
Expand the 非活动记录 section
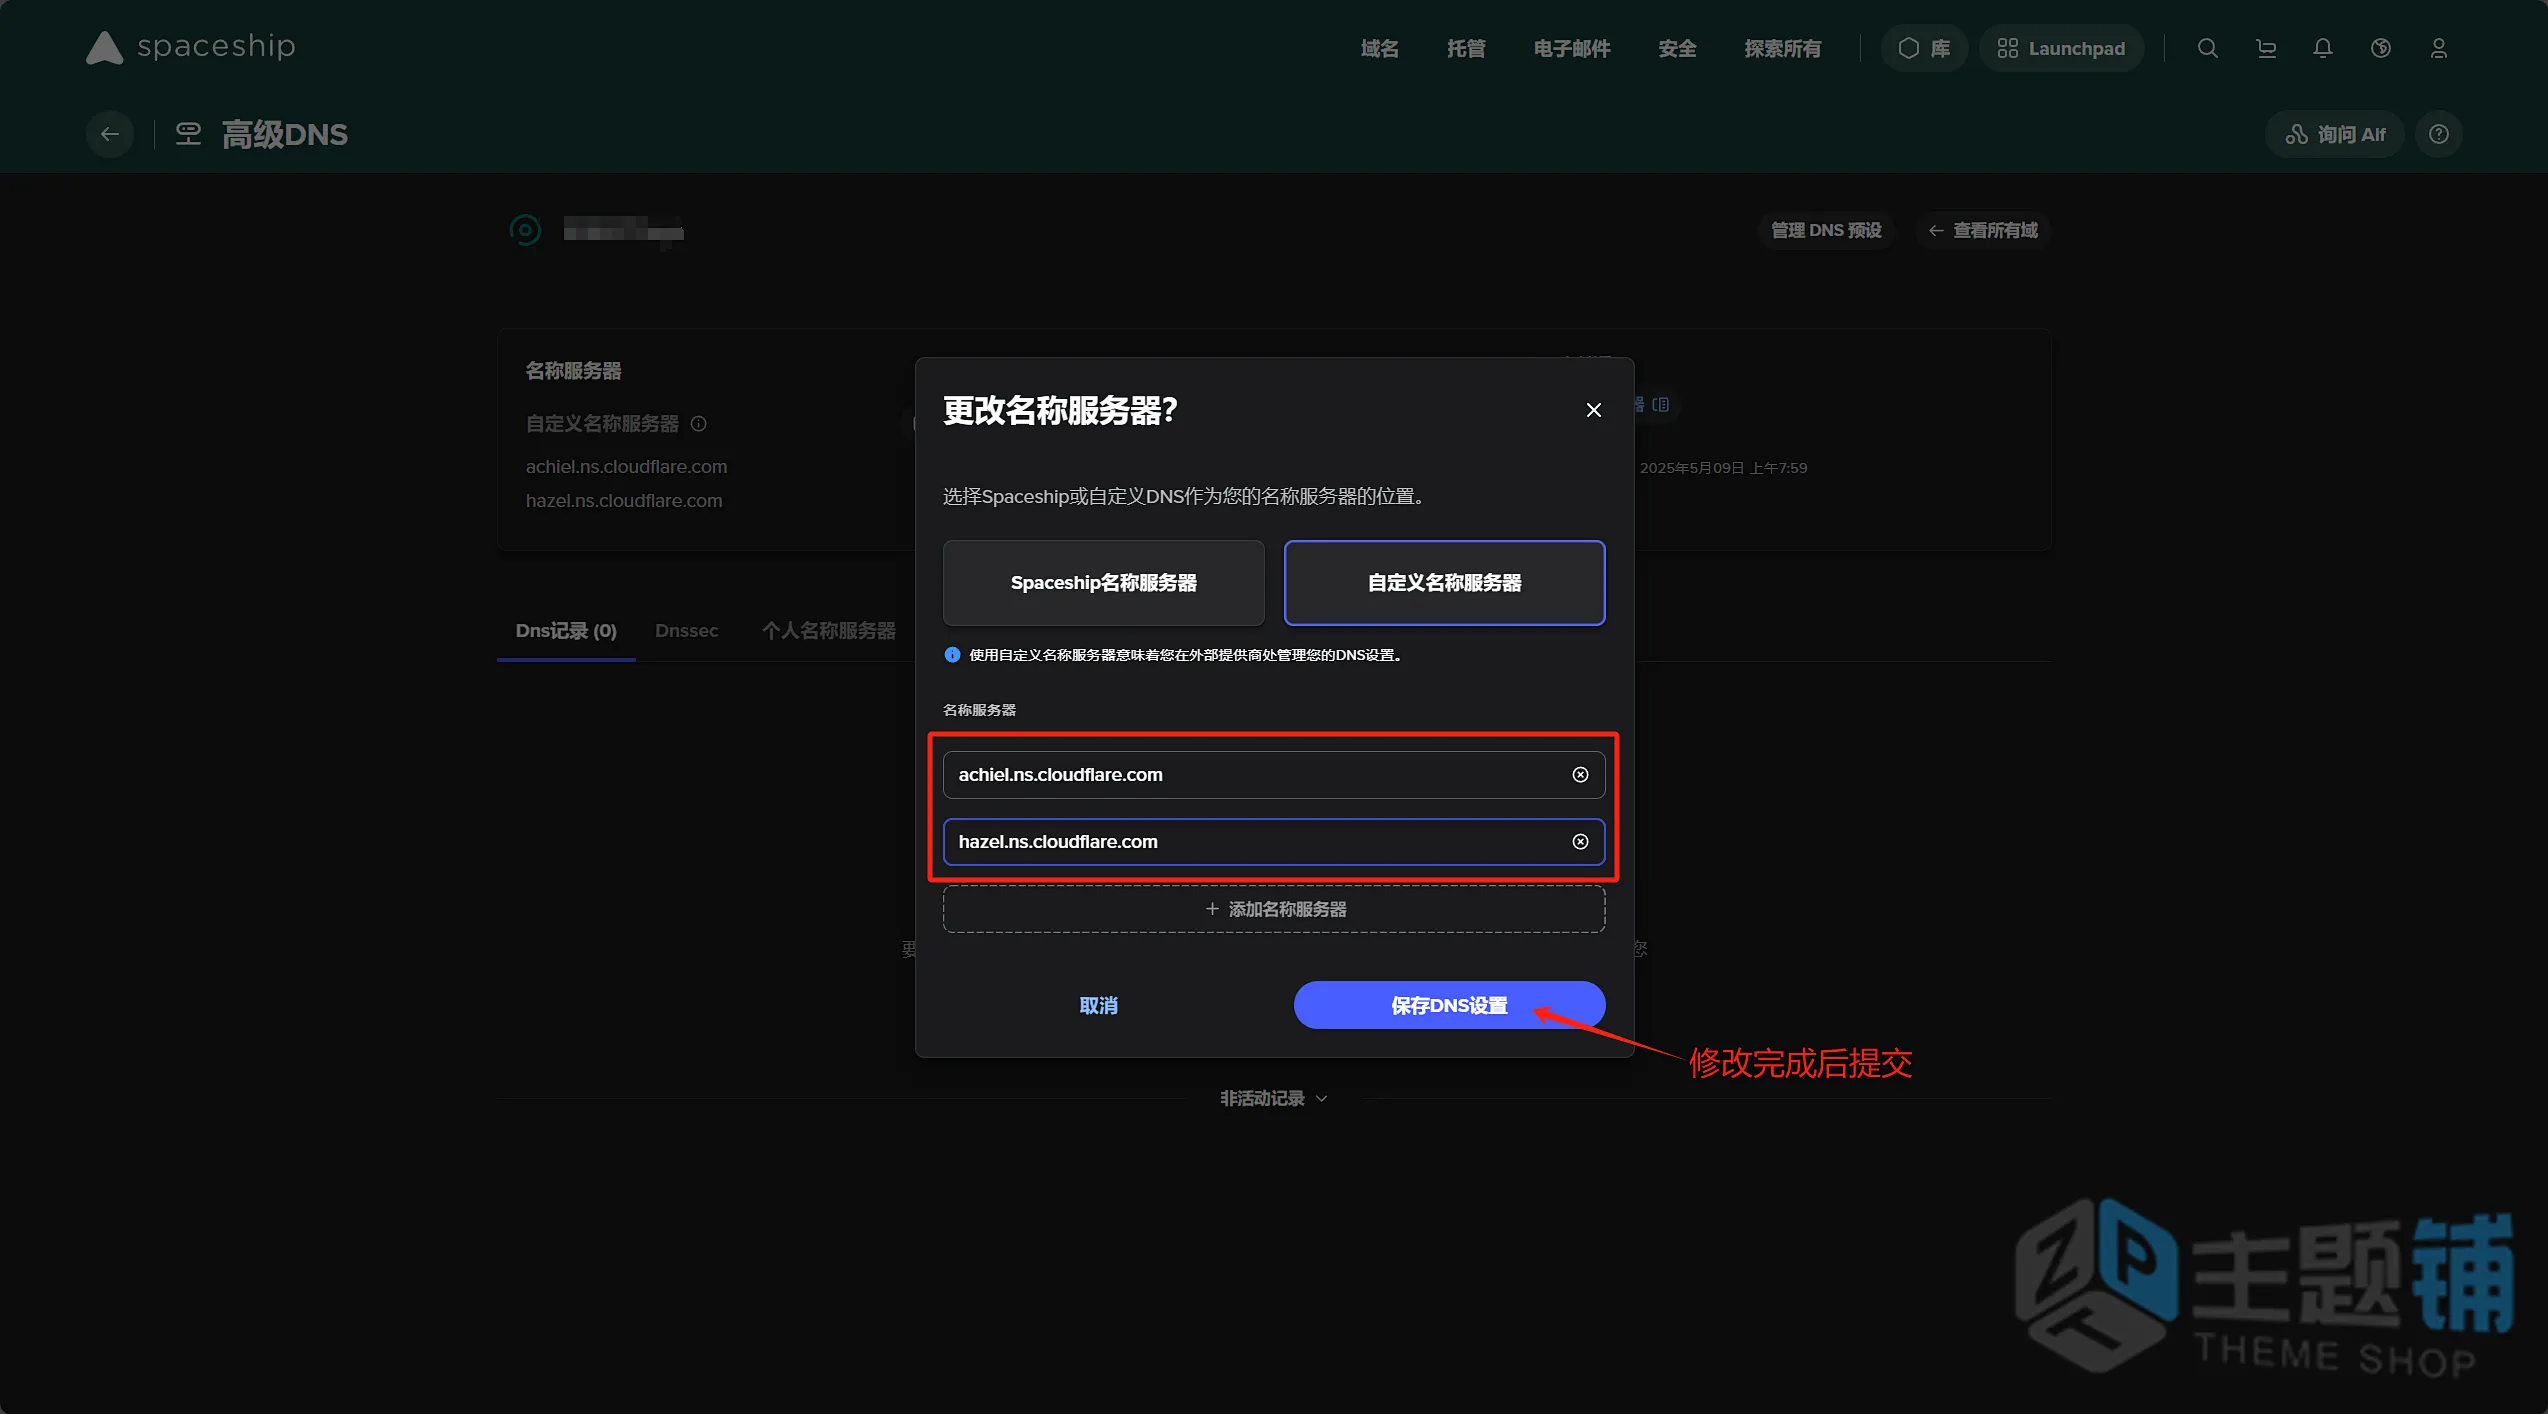coord(1274,1098)
